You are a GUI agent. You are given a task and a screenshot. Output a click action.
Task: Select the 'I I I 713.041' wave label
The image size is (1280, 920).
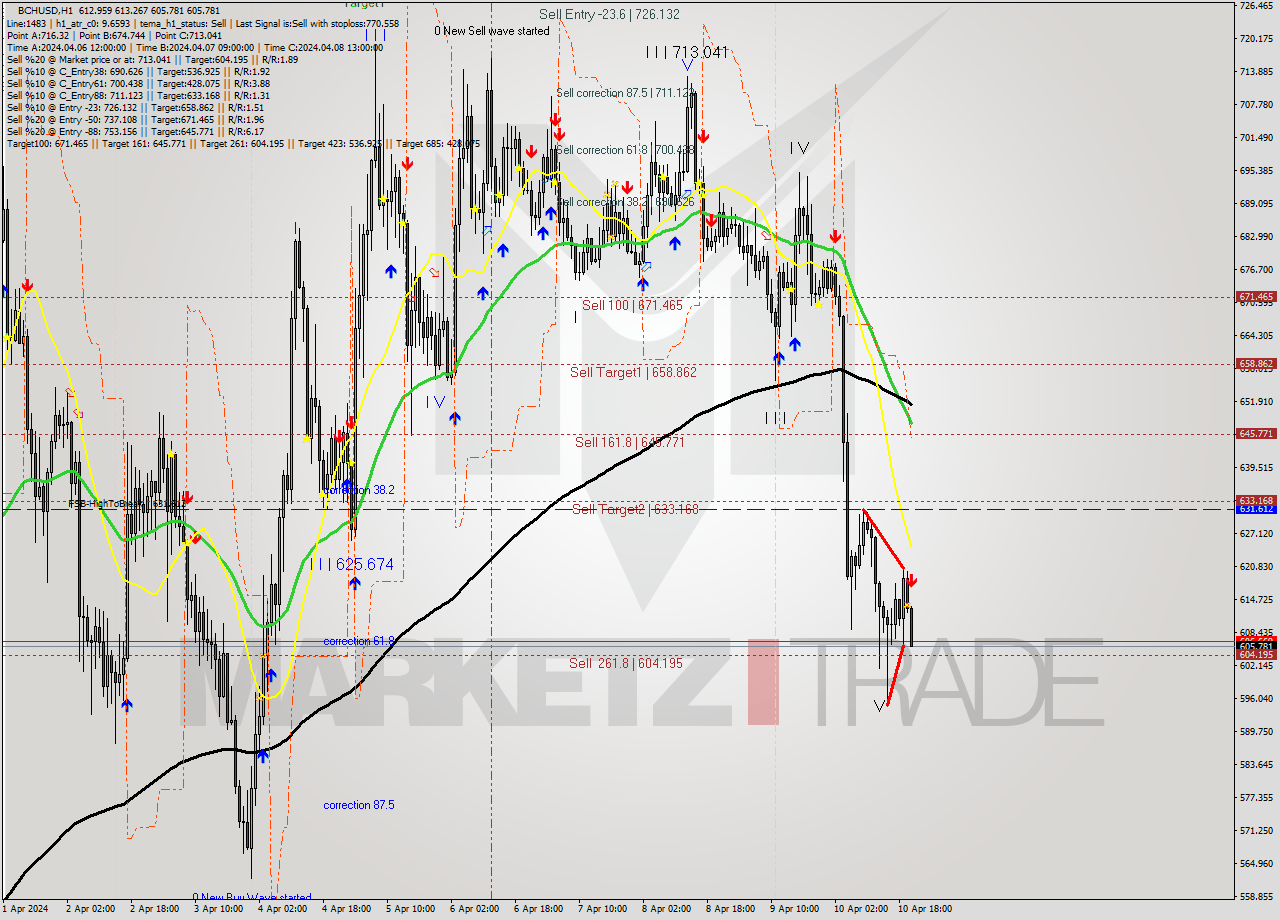click(686, 52)
